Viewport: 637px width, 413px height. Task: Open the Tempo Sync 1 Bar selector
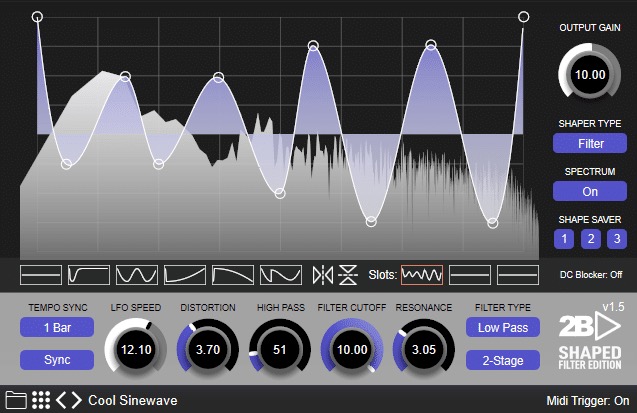click(57, 327)
